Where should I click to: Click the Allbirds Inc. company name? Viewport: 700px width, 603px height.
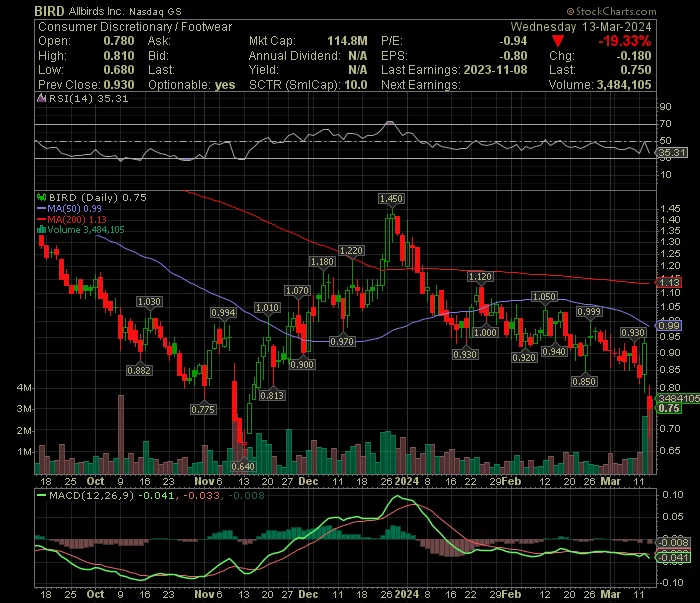pyautogui.click(x=96, y=11)
